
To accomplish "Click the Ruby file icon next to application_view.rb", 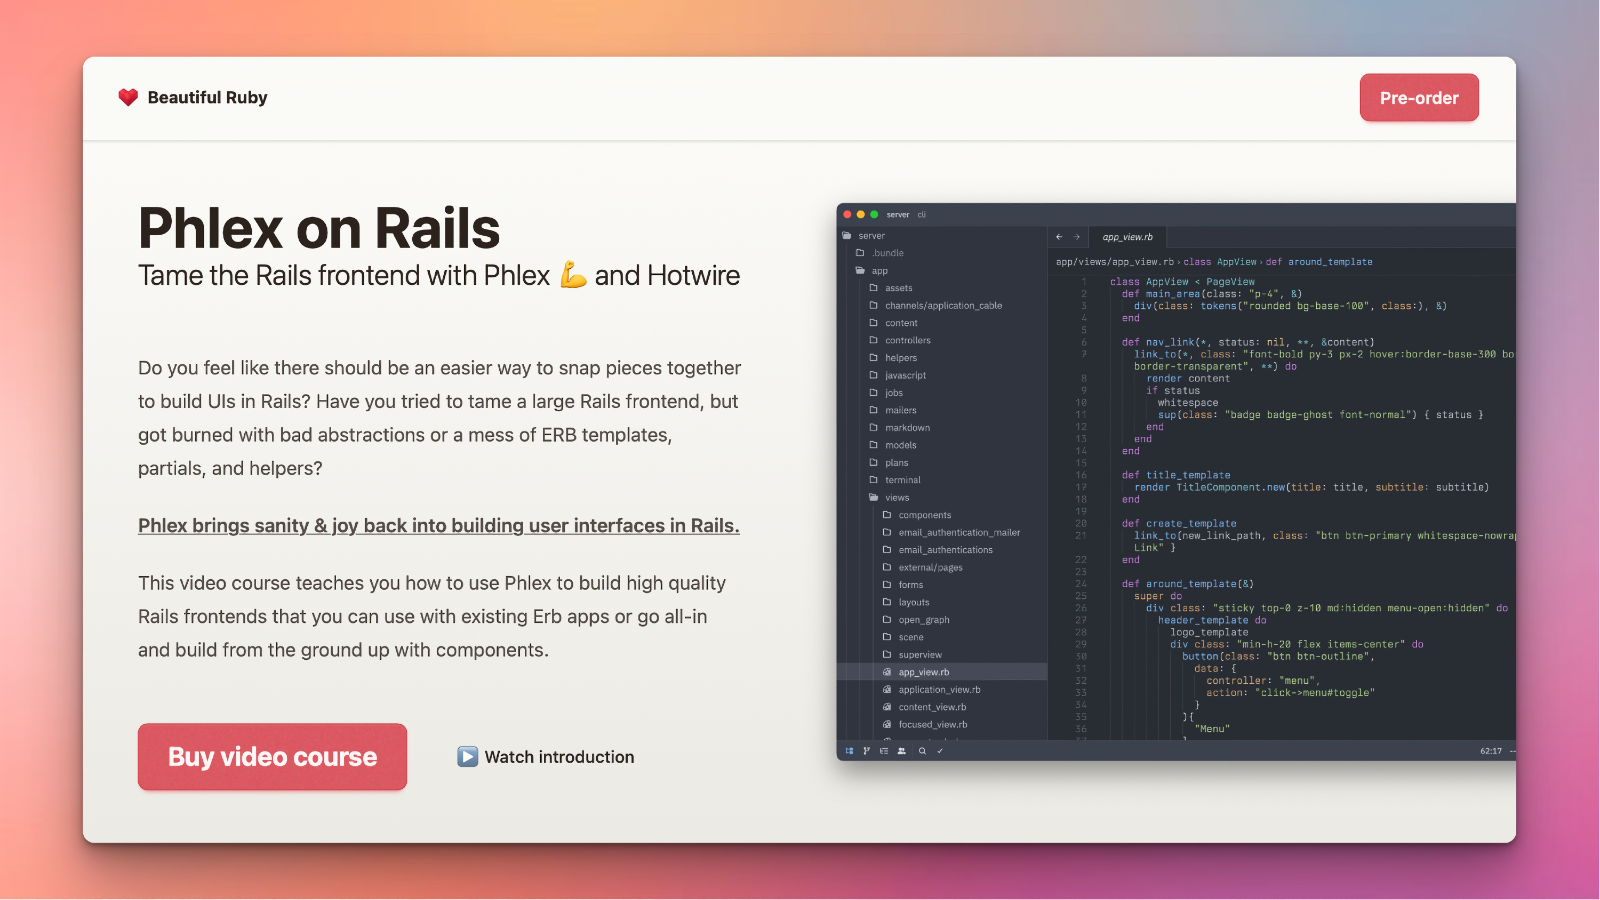I will (887, 690).
